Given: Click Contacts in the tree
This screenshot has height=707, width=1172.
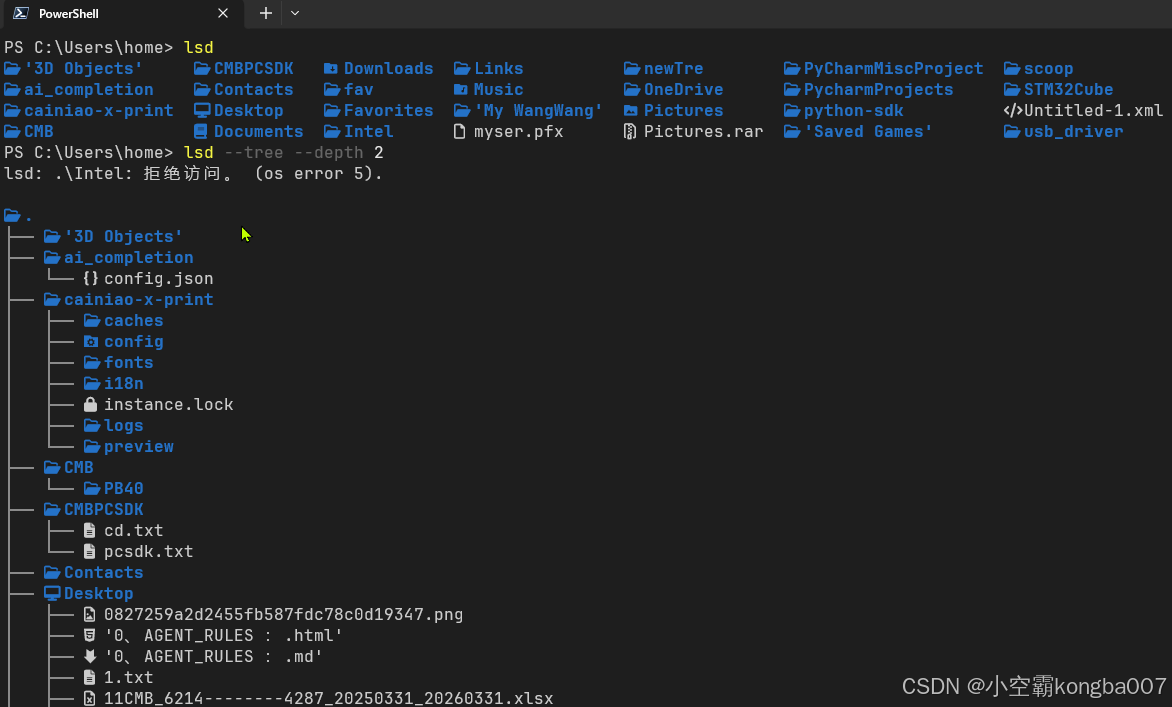Looking at the screenshot, I should (x=104, y=572).
